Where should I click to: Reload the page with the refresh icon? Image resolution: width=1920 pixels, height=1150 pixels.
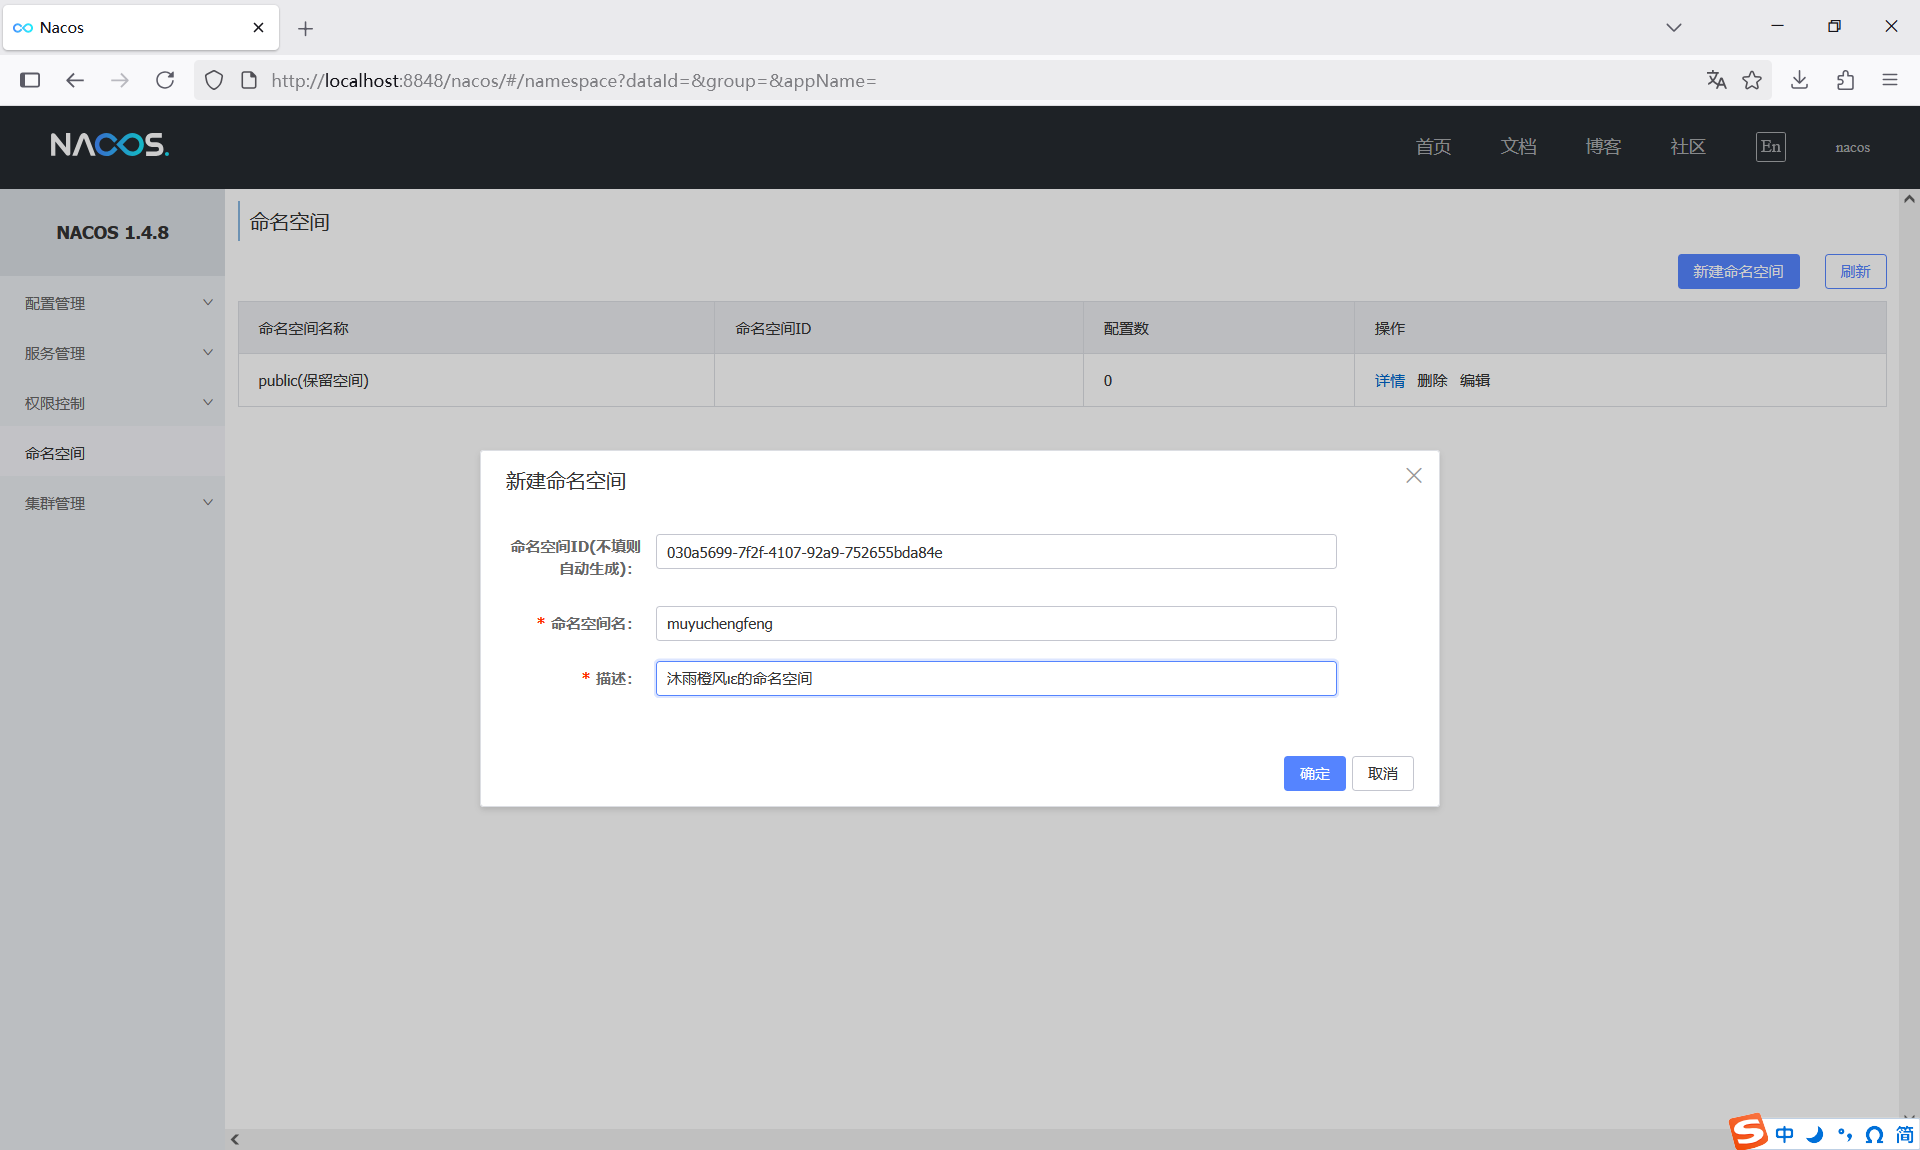point(165,80)
